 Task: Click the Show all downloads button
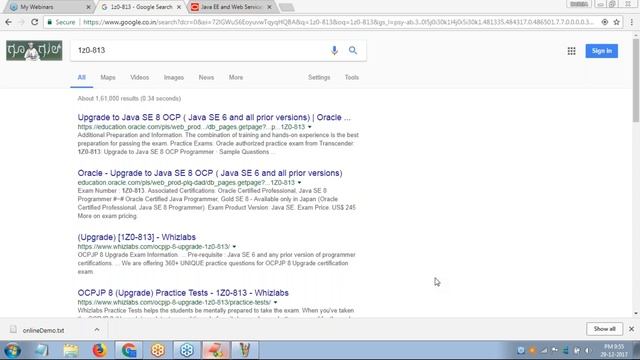(x=604, y=329)
